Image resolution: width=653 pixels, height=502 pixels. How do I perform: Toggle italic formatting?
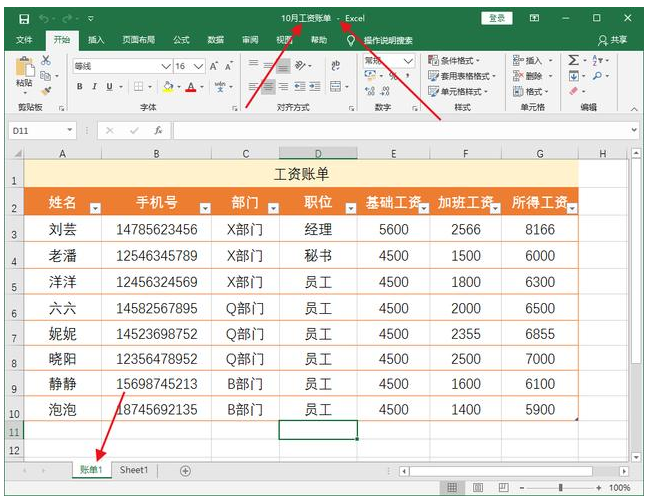tap(94, 87)
